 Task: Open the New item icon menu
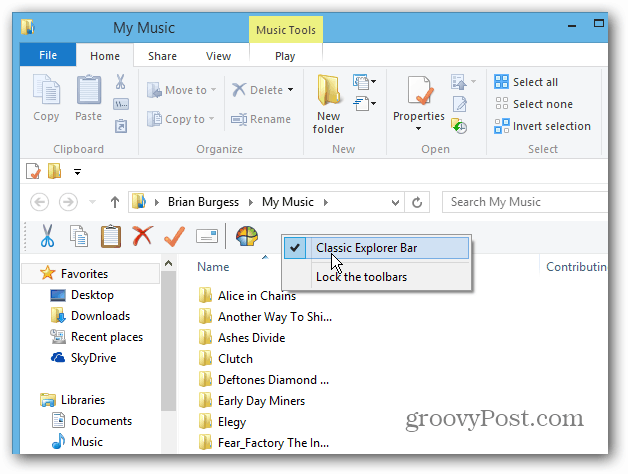point(364,82)
